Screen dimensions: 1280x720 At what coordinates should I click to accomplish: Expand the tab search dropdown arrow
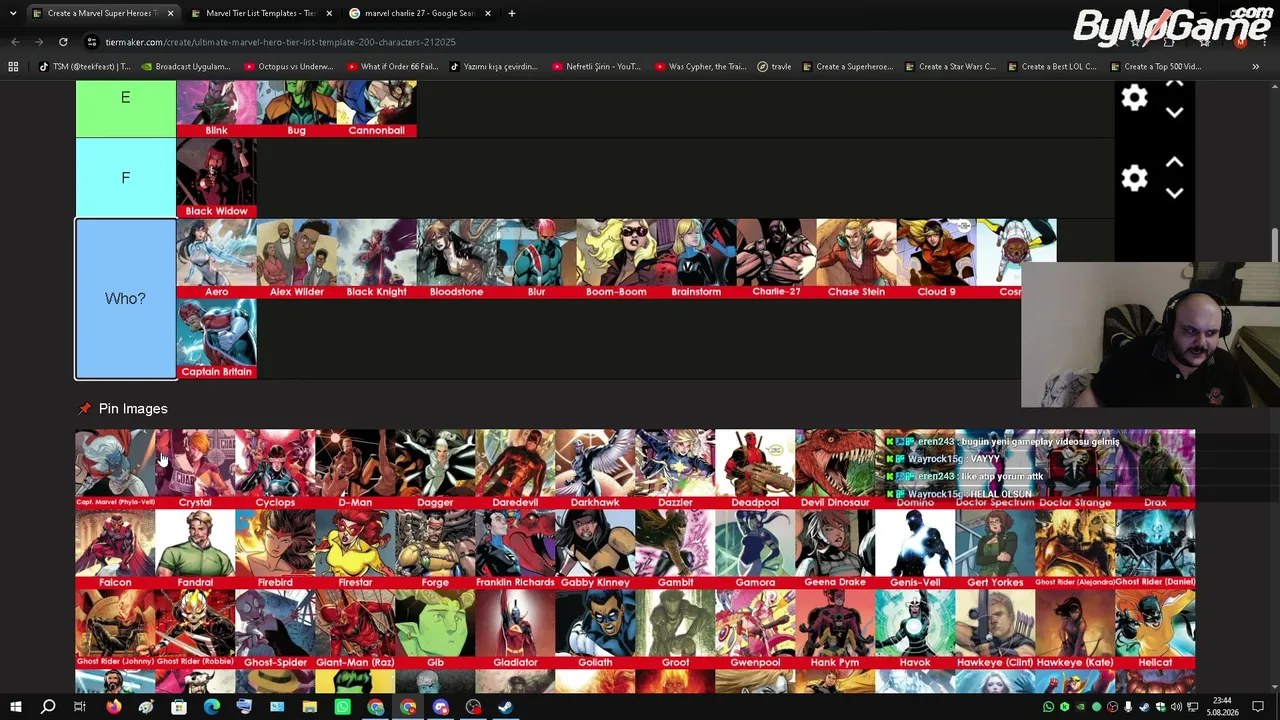(x=14, y=13)
